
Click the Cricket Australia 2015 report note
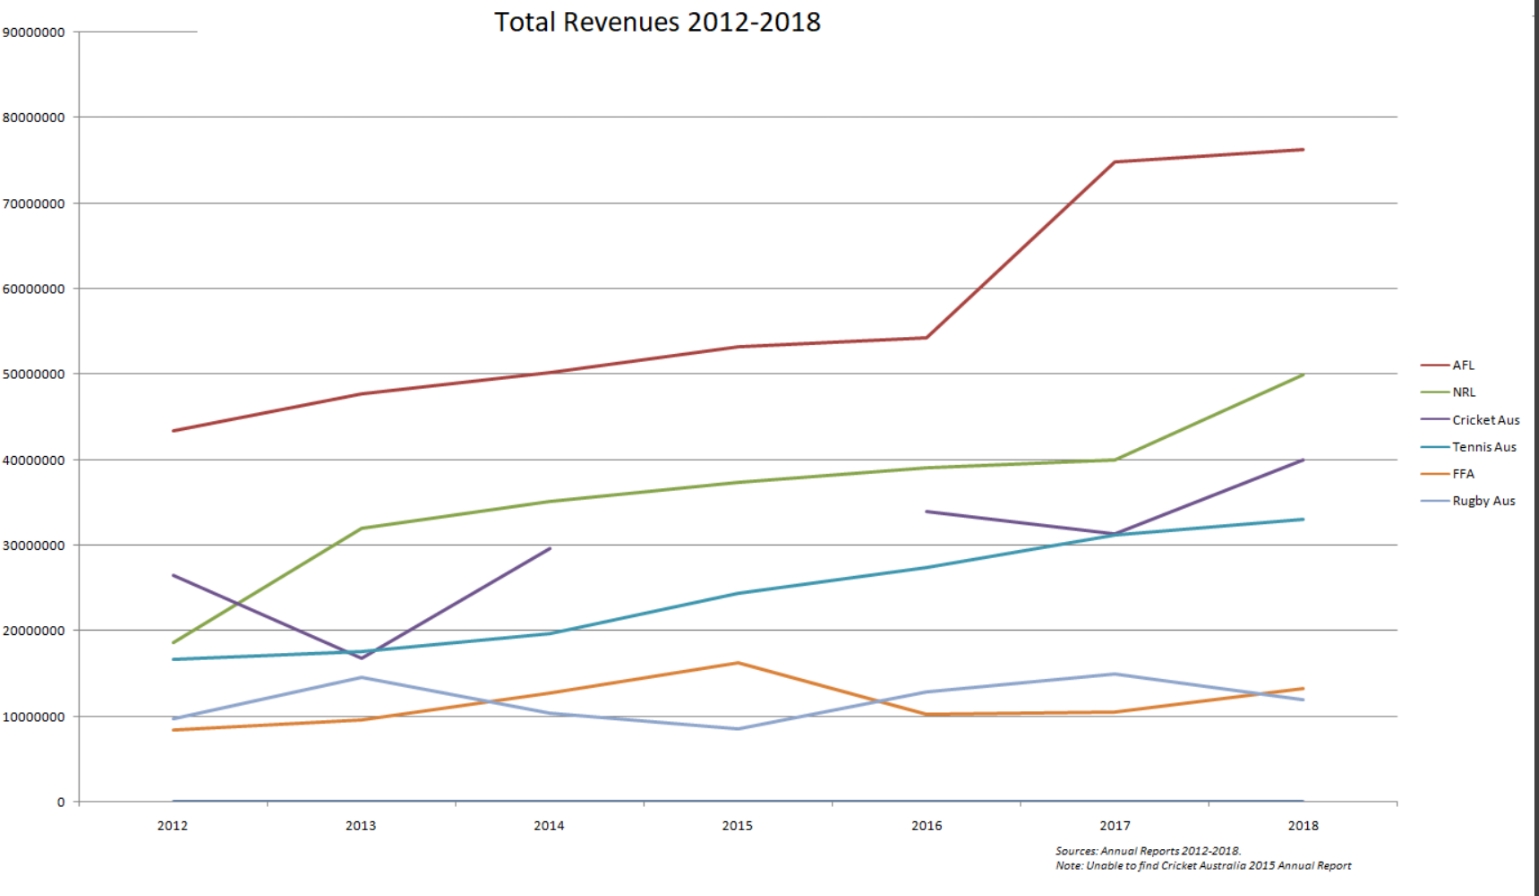click(1203, 866)
